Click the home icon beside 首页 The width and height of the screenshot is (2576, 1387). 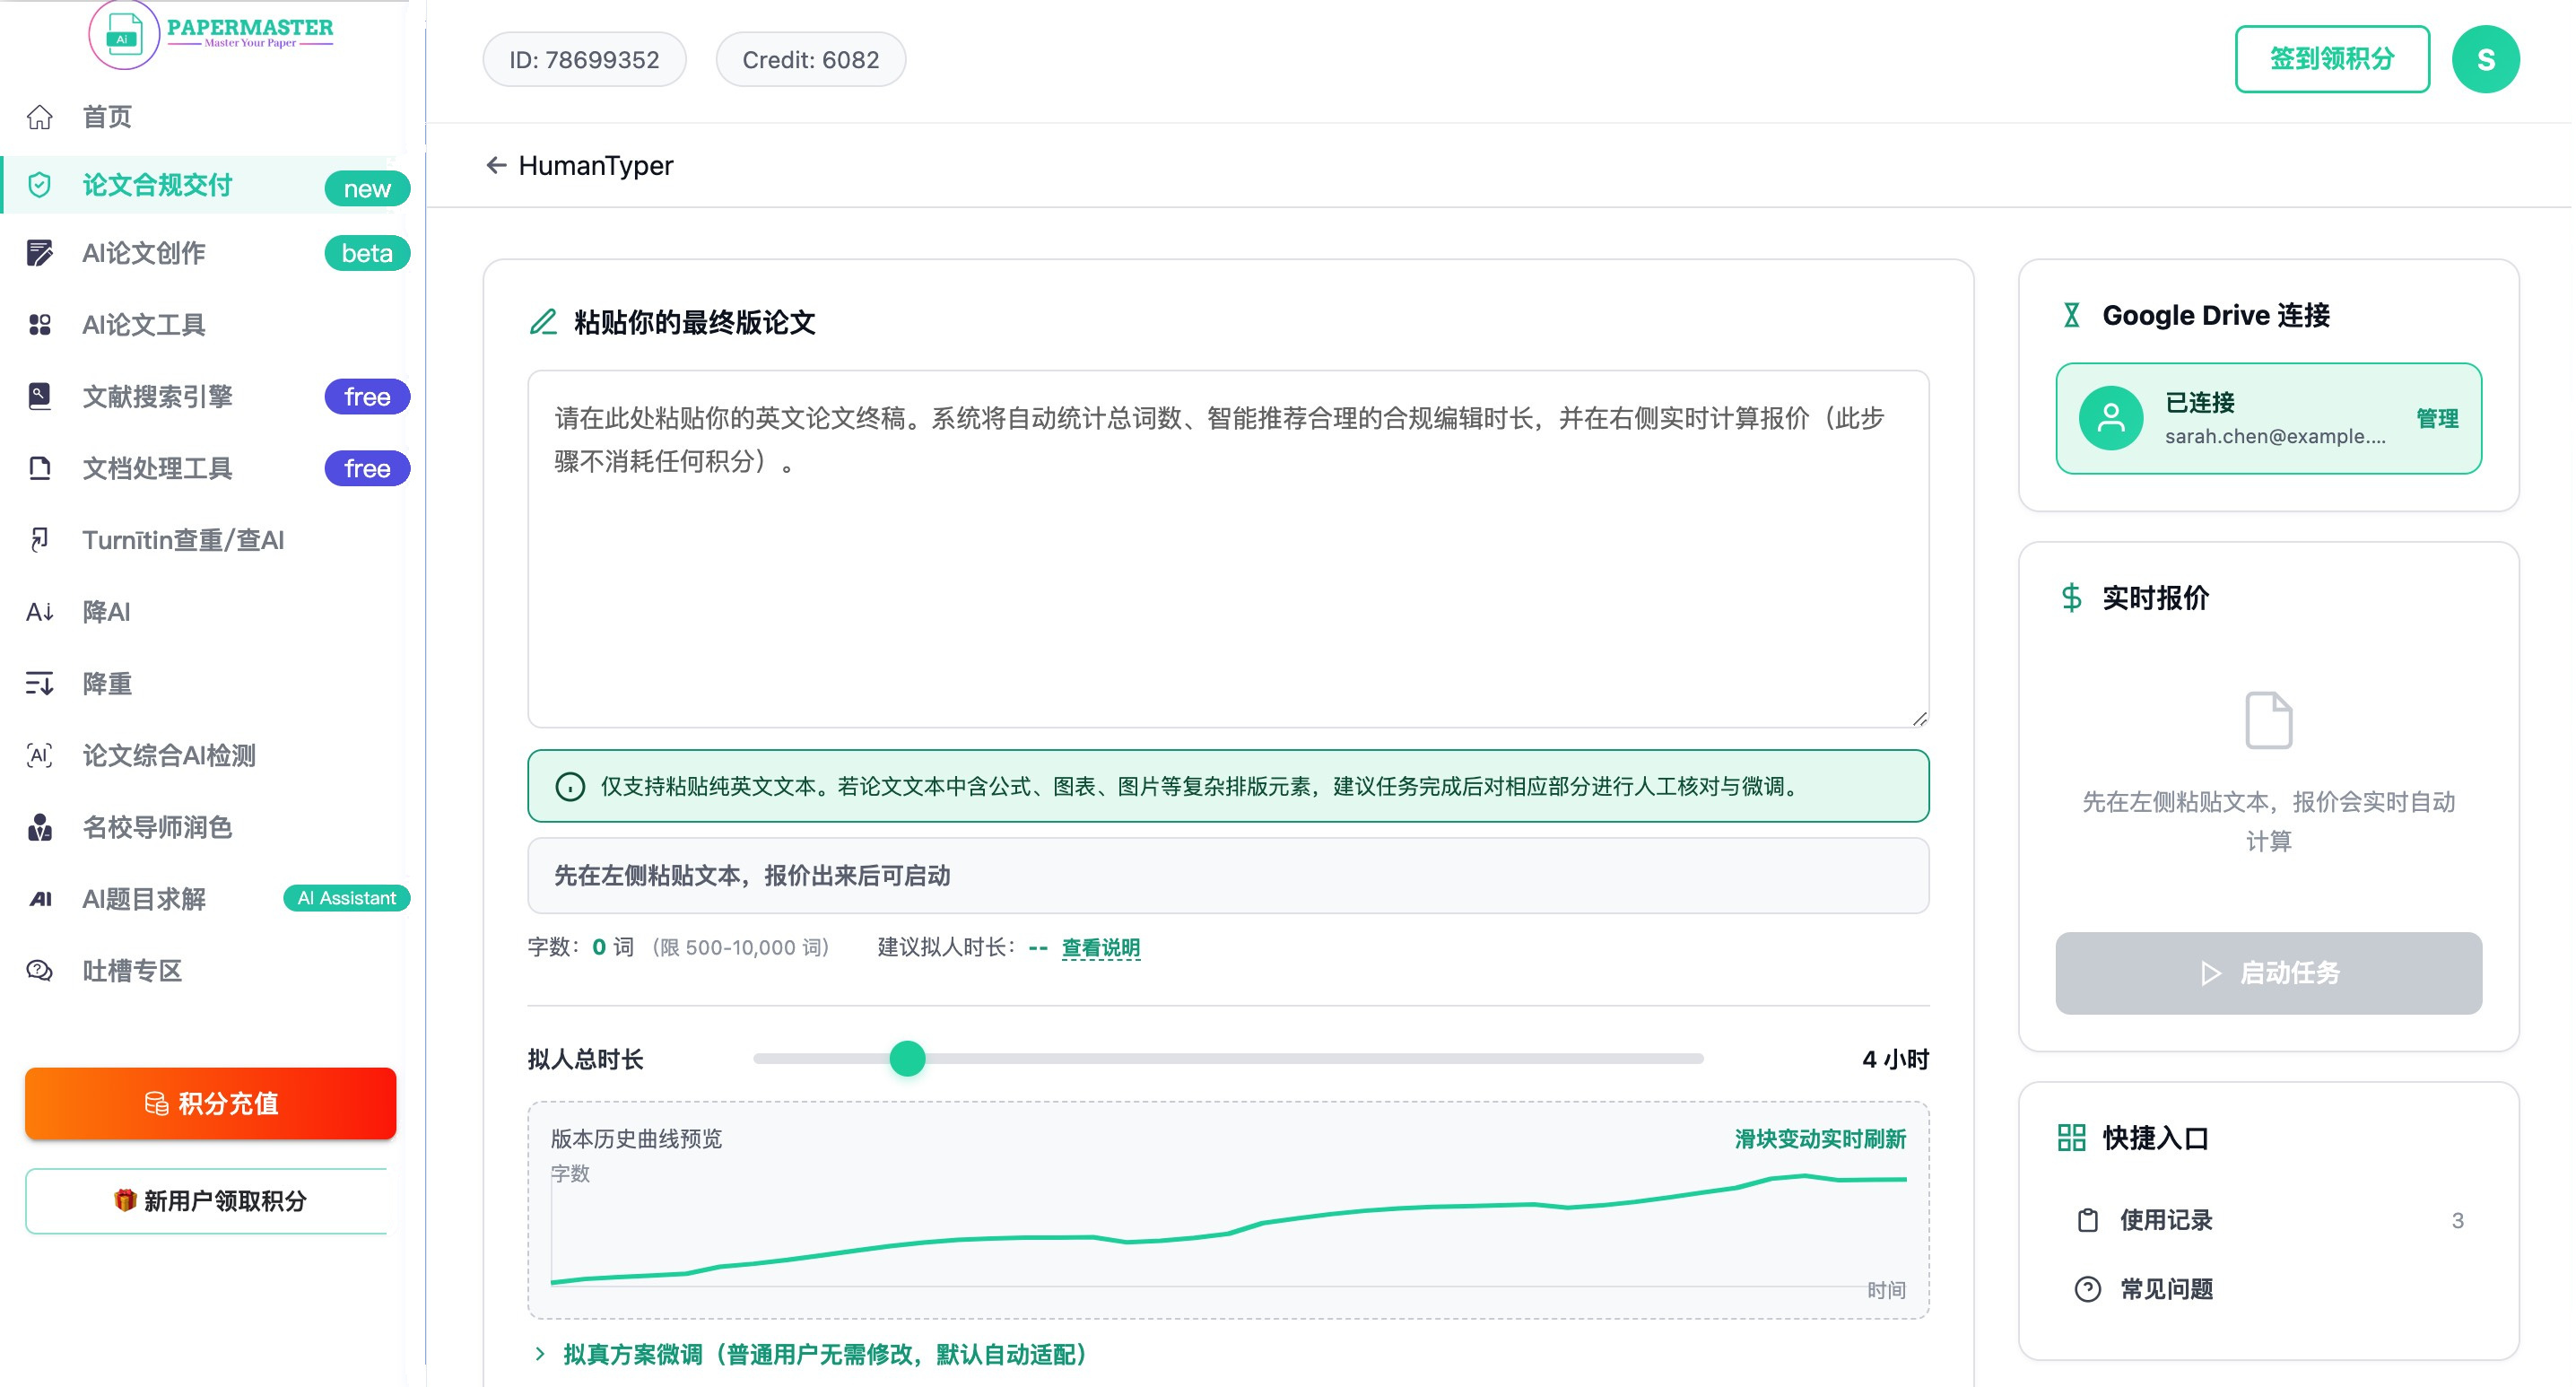point(40,117)
